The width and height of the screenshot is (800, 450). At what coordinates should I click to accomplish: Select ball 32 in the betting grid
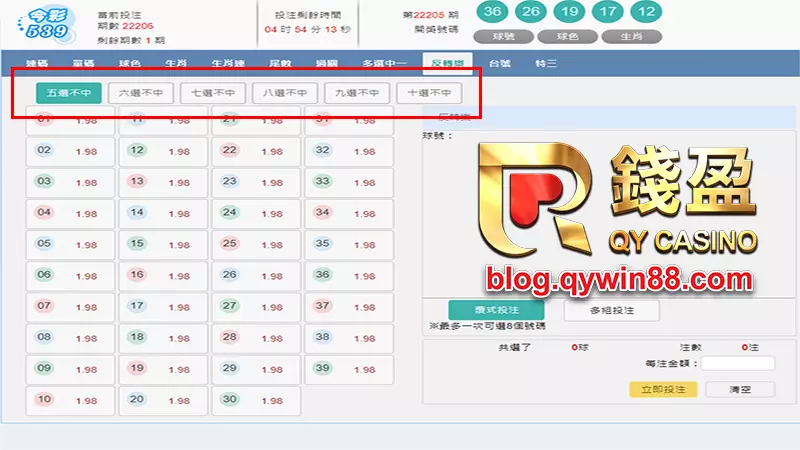click(x=322, y=150)
